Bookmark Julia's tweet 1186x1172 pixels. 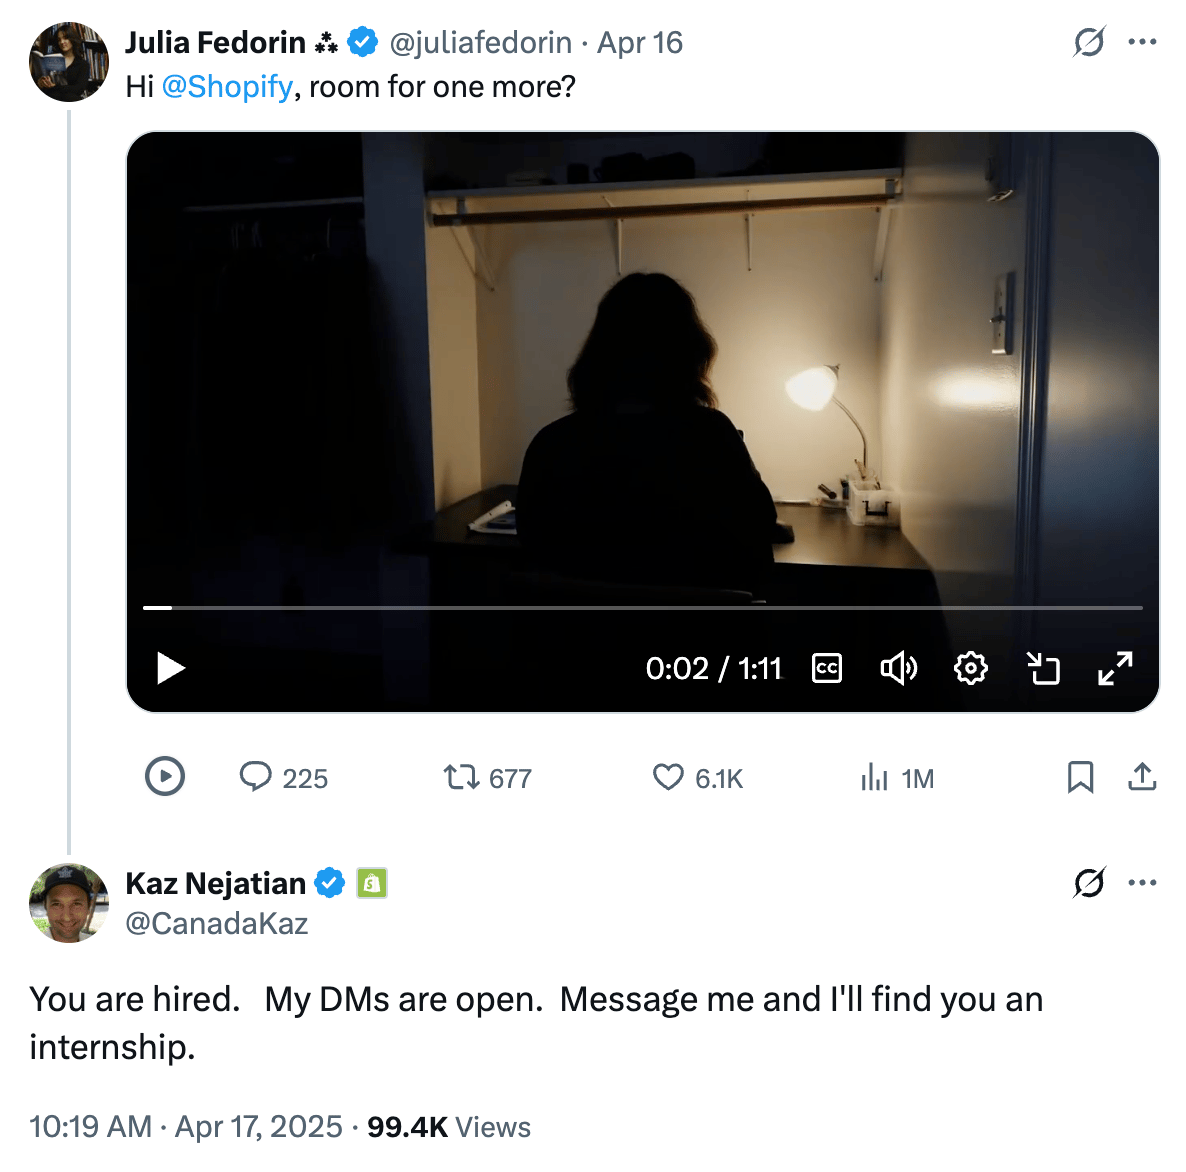(x=1080, y=777)
